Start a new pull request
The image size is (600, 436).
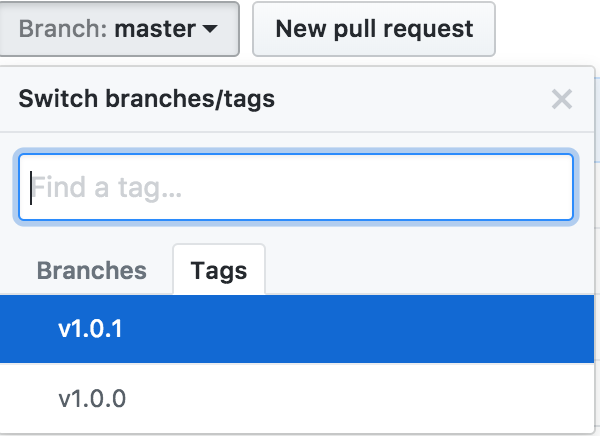point(374,29)
